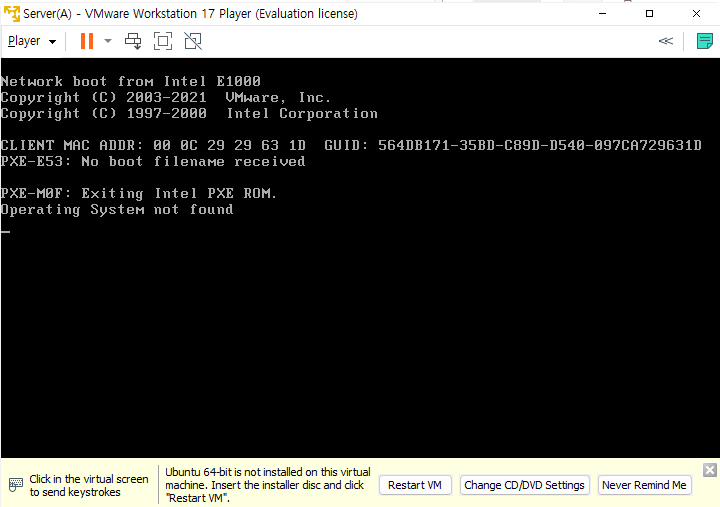The height and width of the screenshot is (507, 720).
Task: Minimize the VMware Player window
Action: coord(602,13)
